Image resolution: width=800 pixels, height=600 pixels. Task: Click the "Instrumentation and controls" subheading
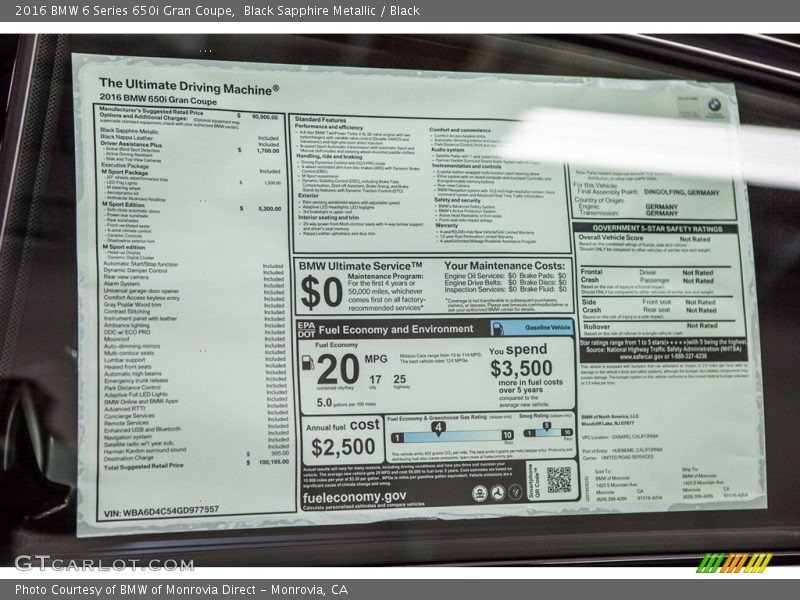(467, 166)
